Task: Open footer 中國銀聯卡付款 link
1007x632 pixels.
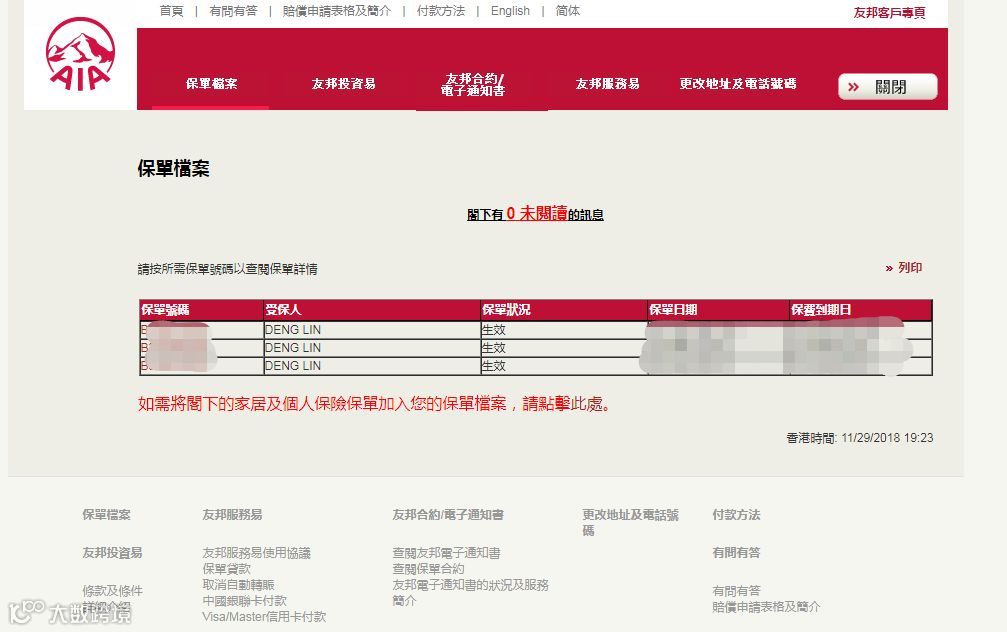Action: (x=245, y=601)
